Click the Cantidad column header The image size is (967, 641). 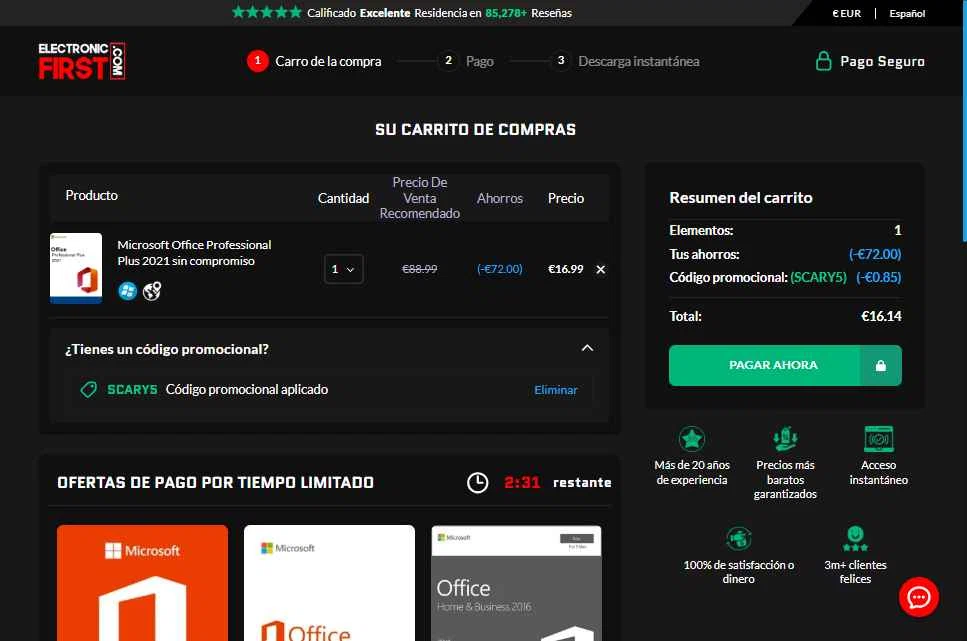(344, 198)
